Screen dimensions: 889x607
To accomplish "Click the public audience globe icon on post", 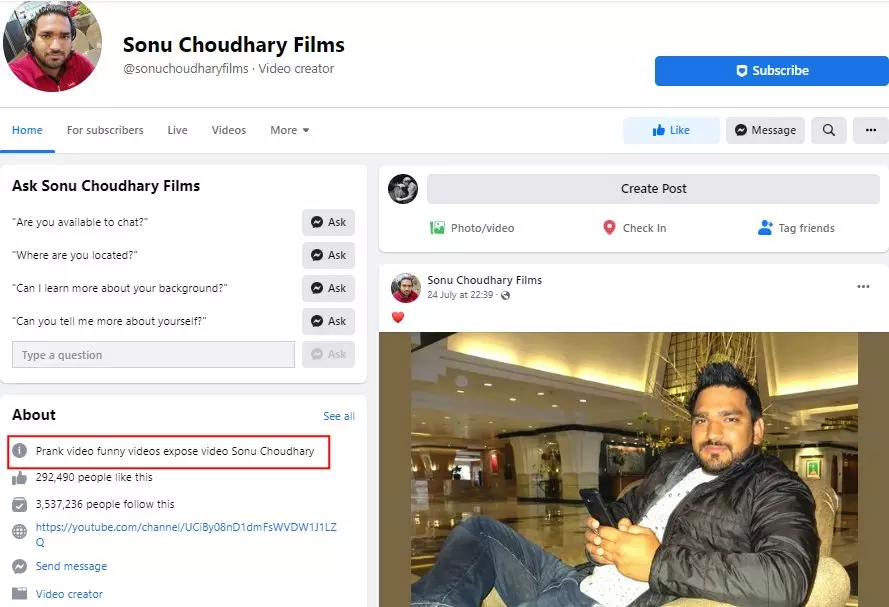I will 506,295.
